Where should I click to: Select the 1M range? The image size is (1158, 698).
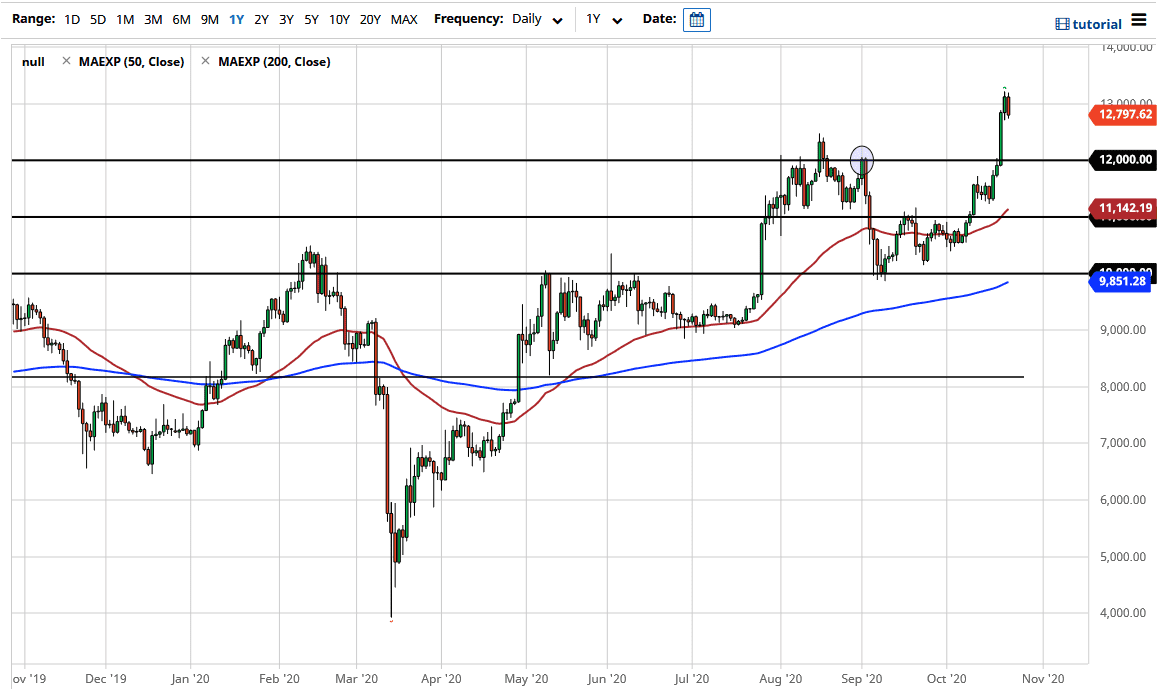tap(125, 19)
